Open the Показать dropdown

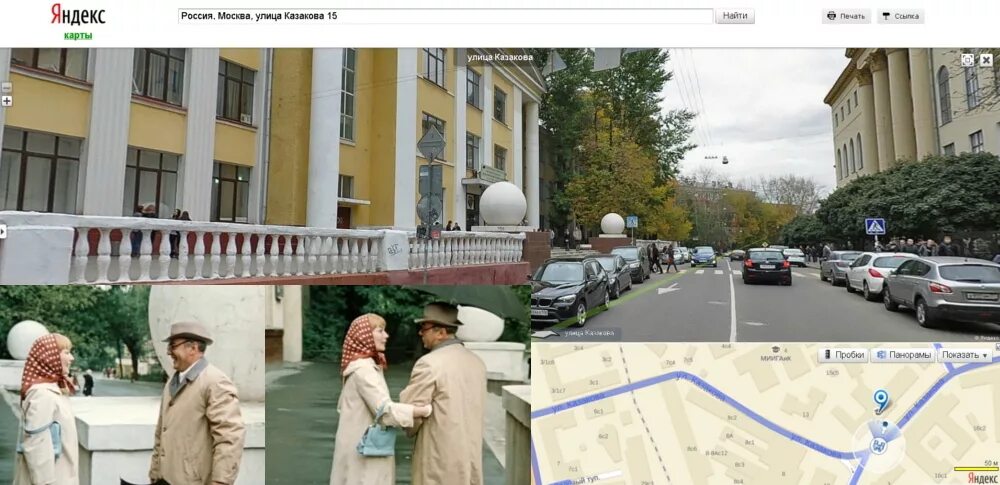tap(964, 355)
